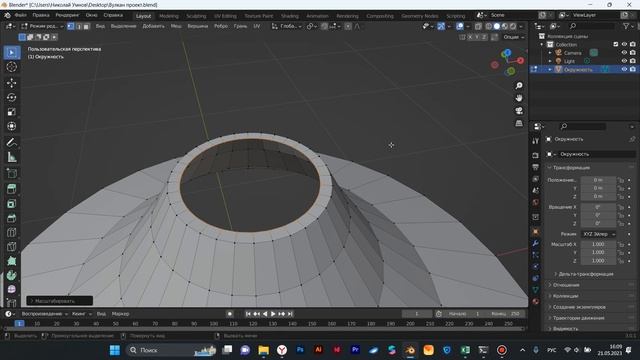Click the play animation button
This screenshot has width=640, height=360.
tap(273, 314)
